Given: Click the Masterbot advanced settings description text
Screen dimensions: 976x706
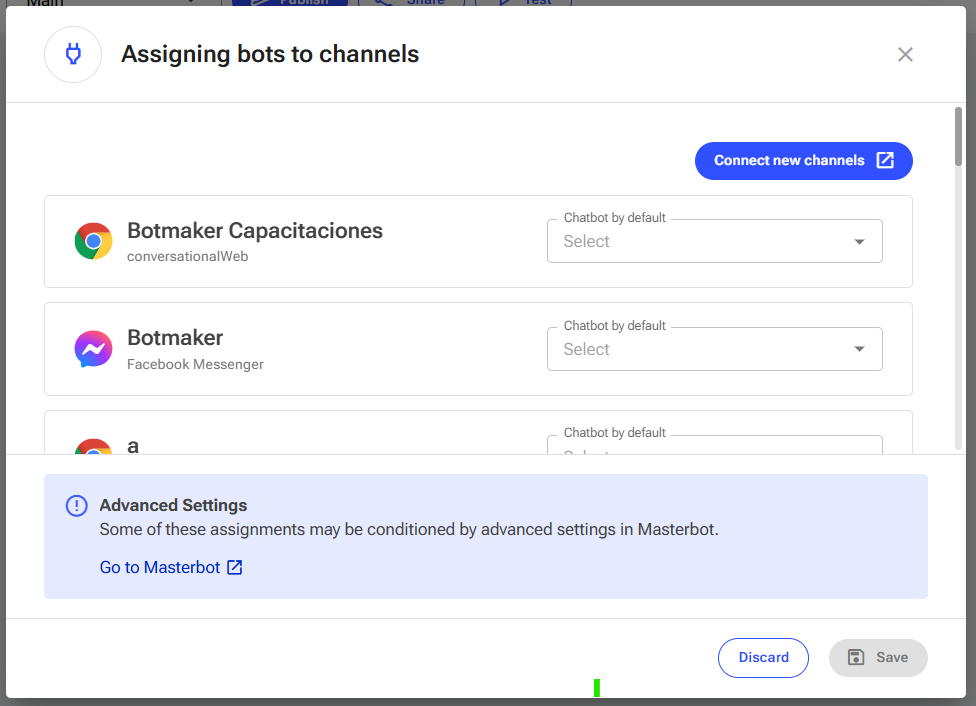Looking at the screenshot, I should [x=409, y=530].
